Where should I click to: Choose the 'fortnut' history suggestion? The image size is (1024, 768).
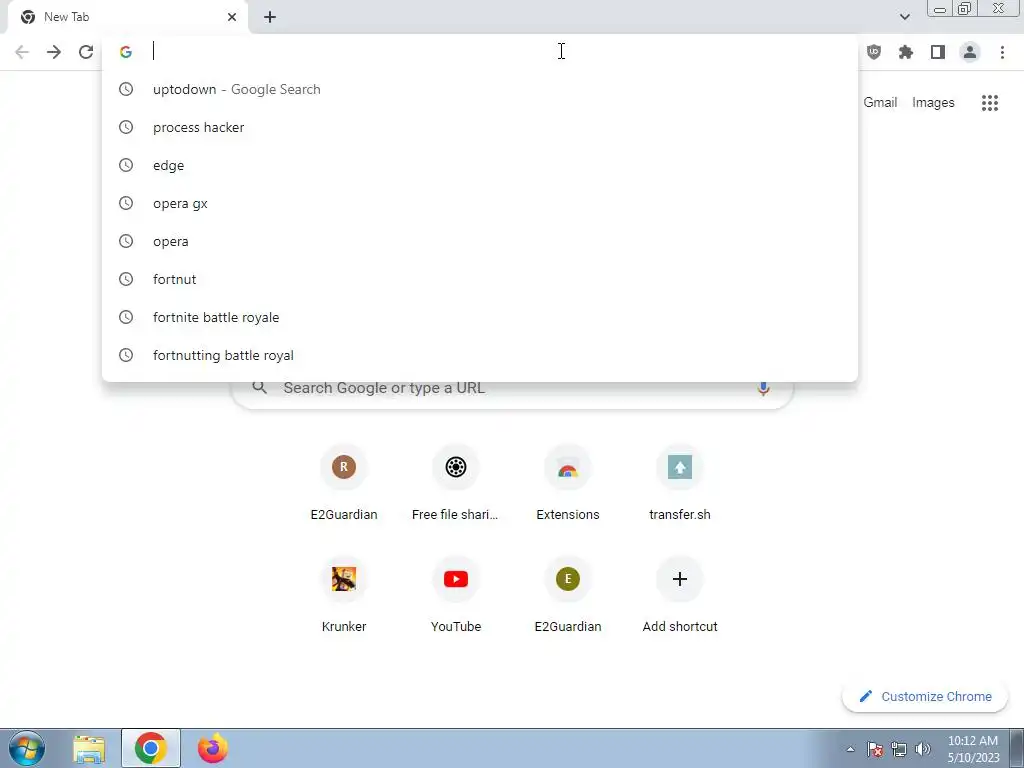click(x=480, y=279)
